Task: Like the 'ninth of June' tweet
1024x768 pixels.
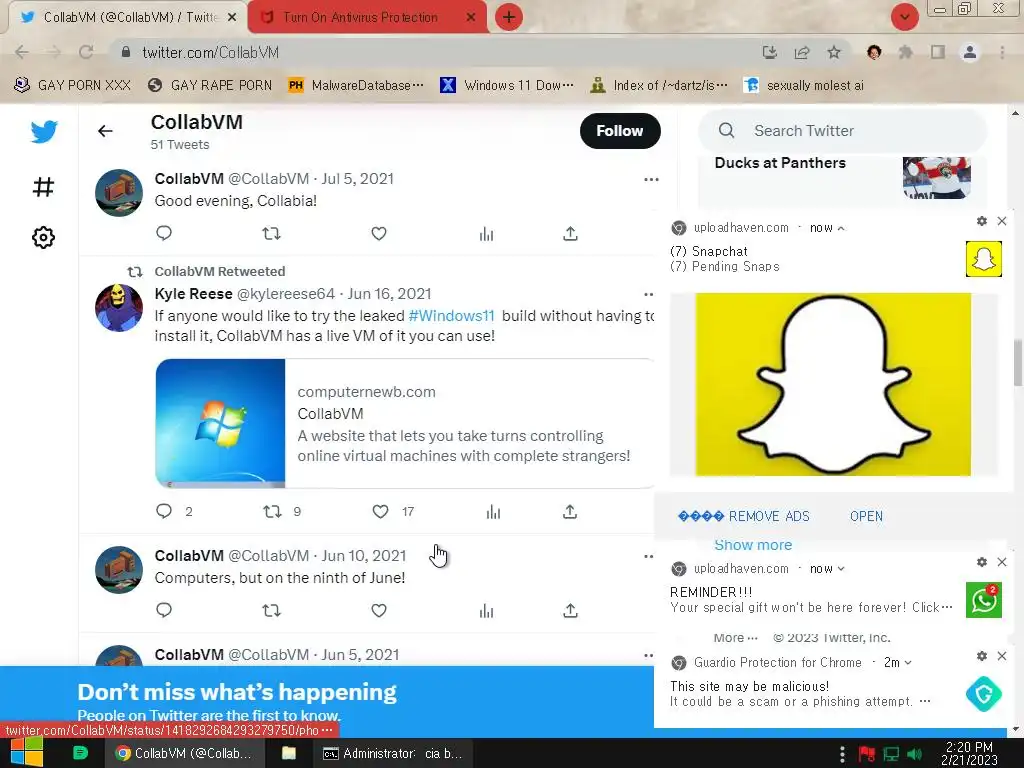Action: pyautogui.click(x=379, y=610)
